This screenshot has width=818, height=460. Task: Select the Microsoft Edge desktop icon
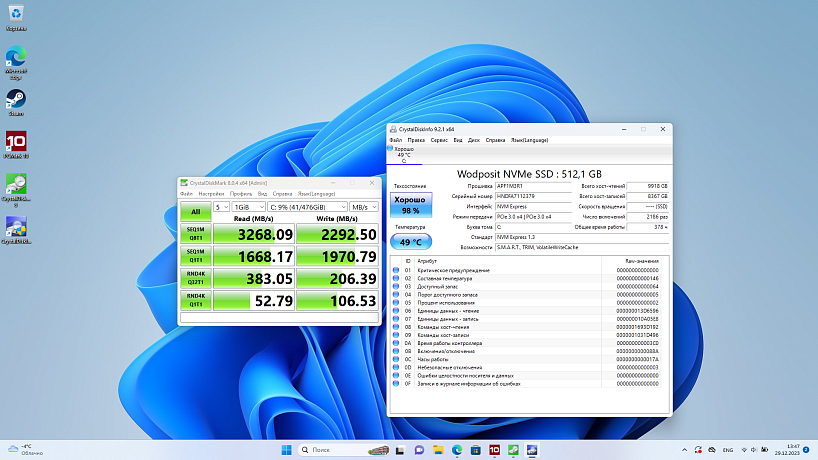click(x=16, y=63)
